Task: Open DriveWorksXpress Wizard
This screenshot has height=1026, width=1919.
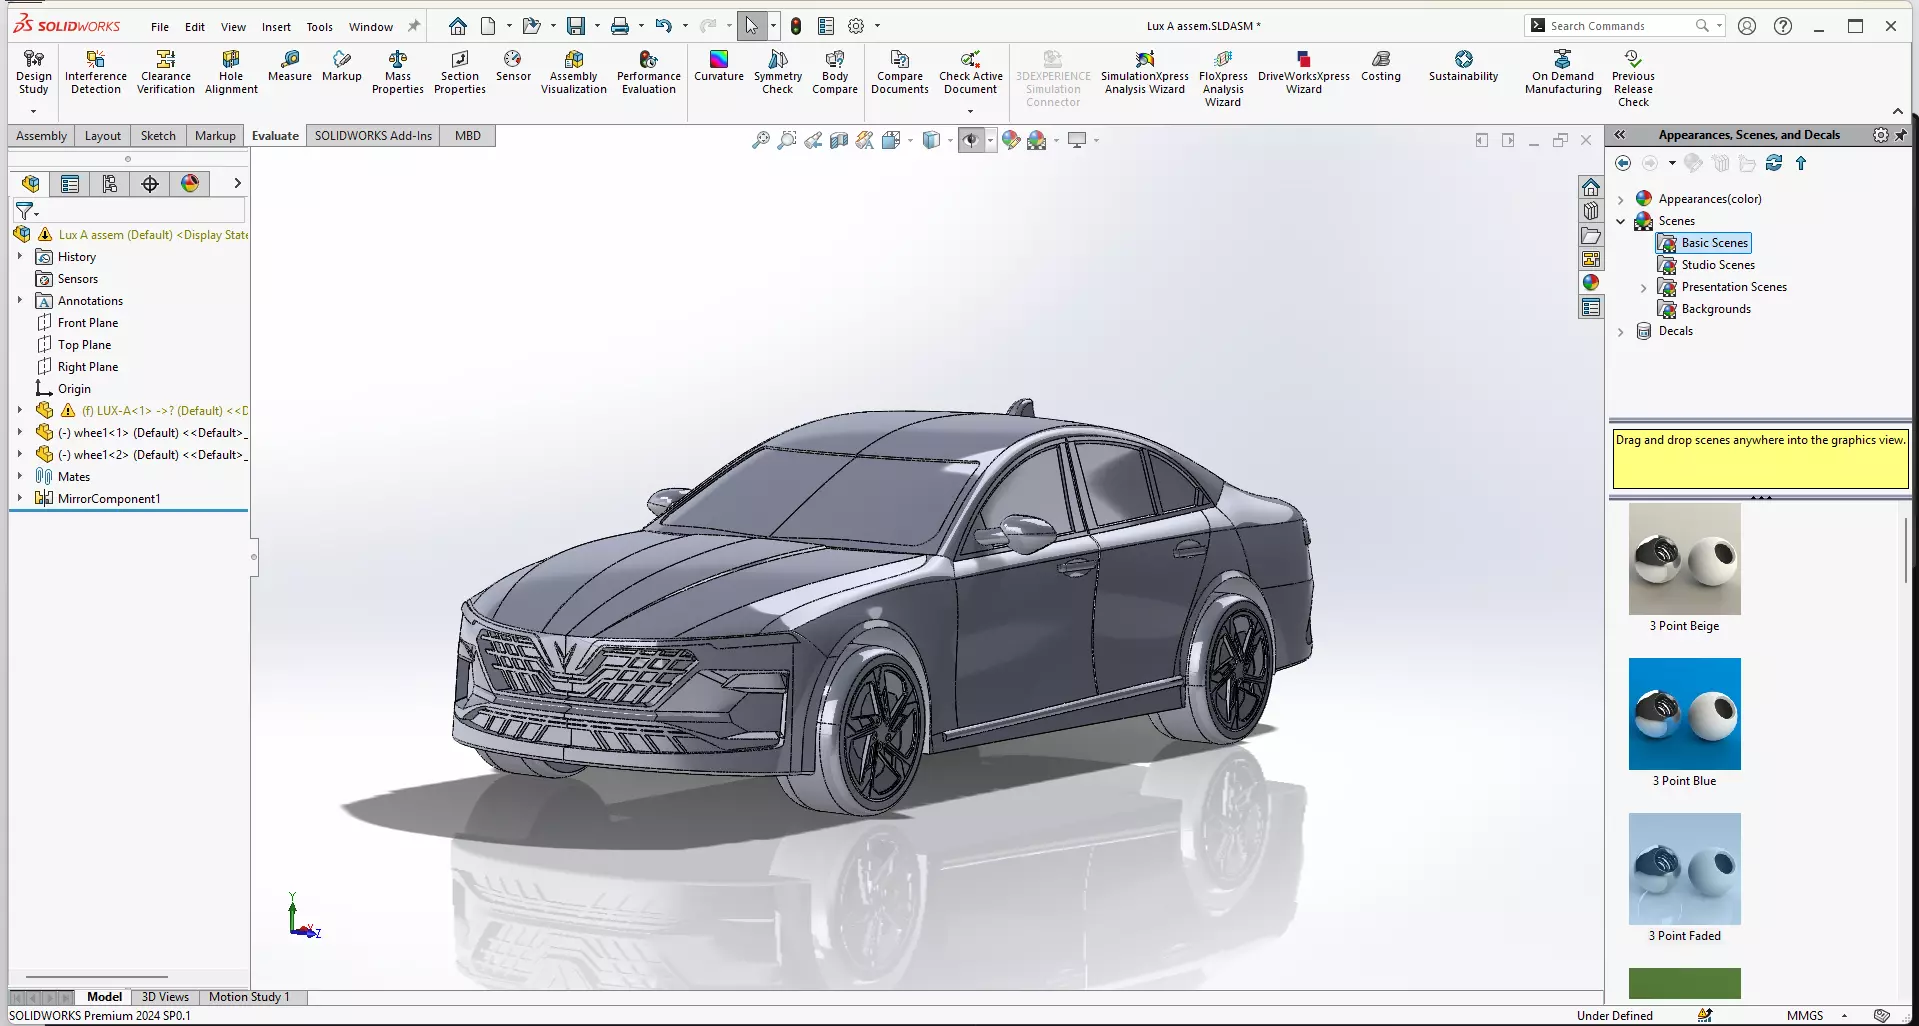Action: pyautogui.click(x=1304, y=73)
